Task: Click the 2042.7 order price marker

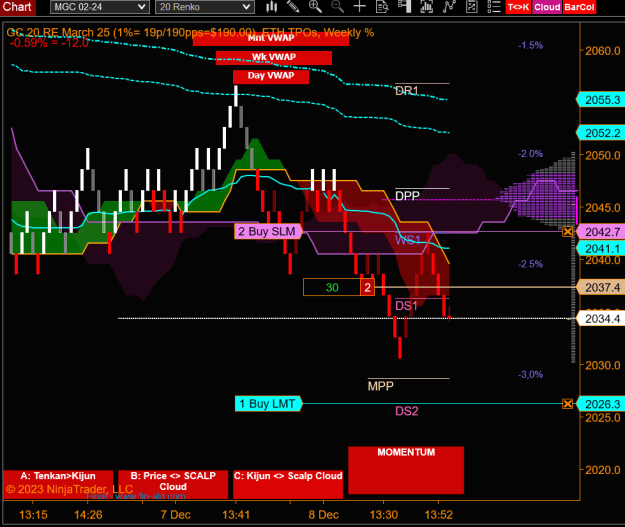Action: coord(600,232)
